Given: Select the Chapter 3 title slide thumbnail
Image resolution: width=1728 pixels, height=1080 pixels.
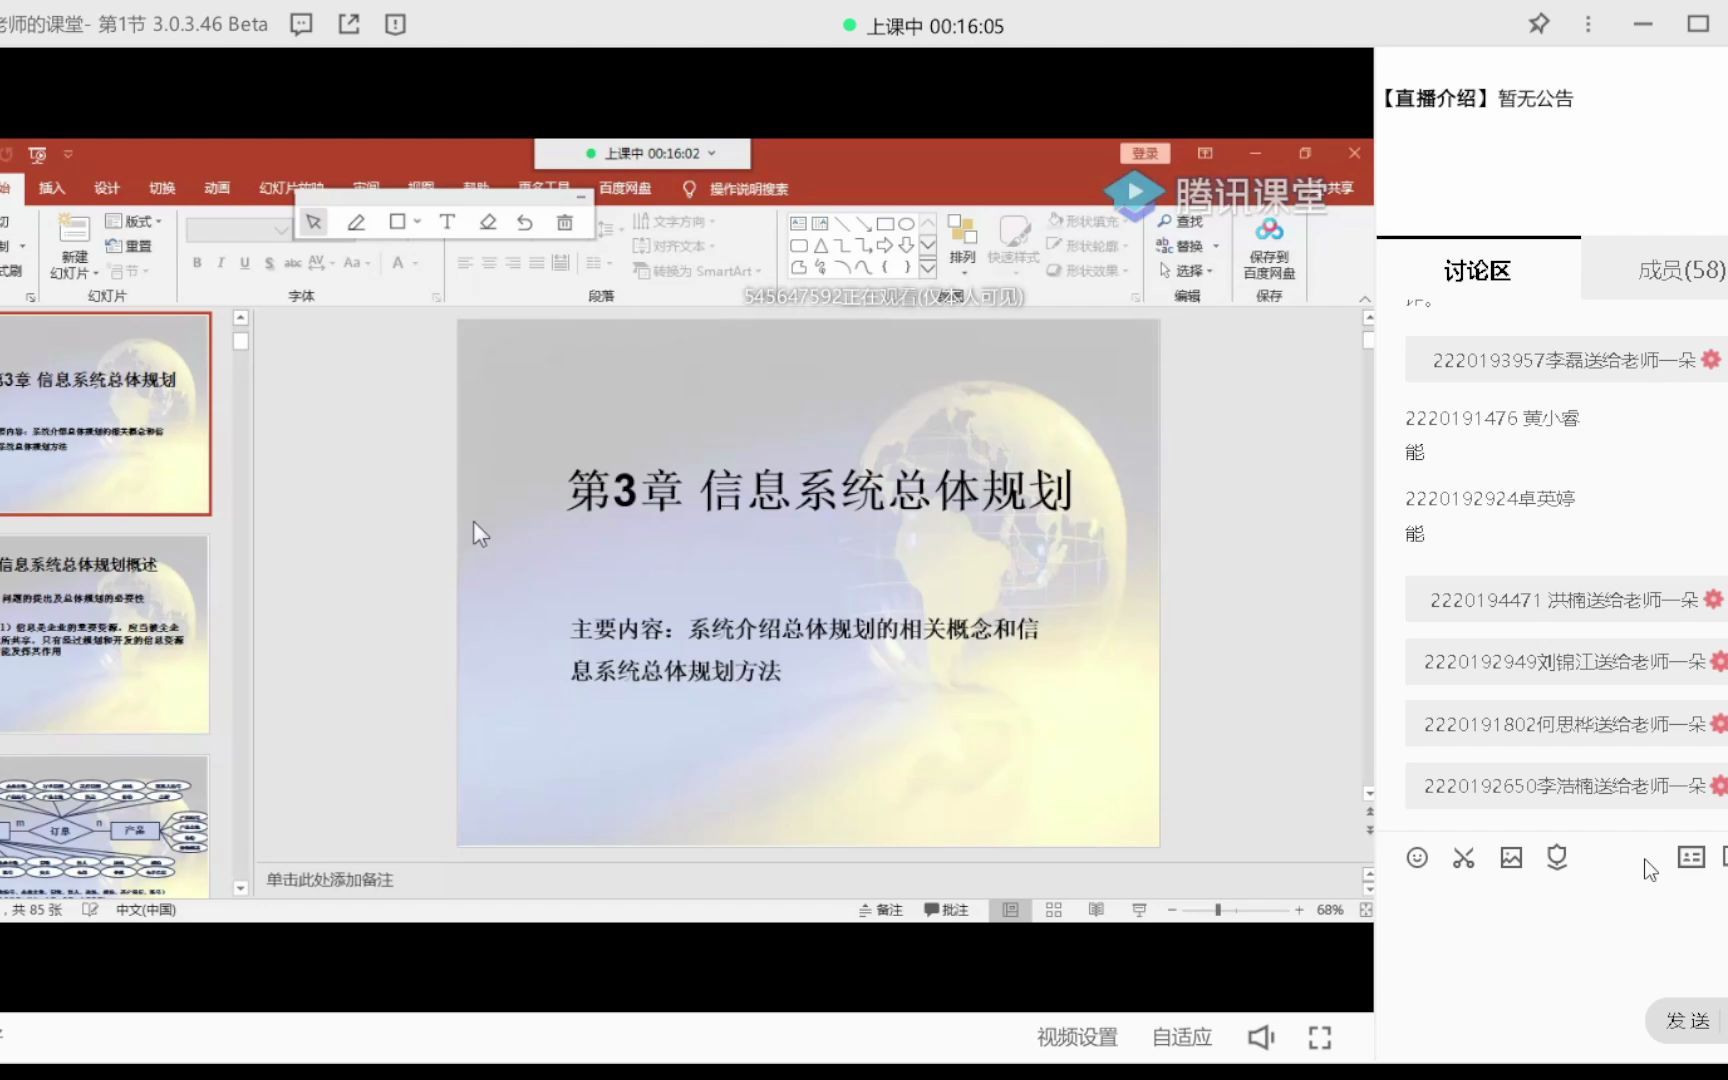Looking at the screenshot, I should [104, 414].
